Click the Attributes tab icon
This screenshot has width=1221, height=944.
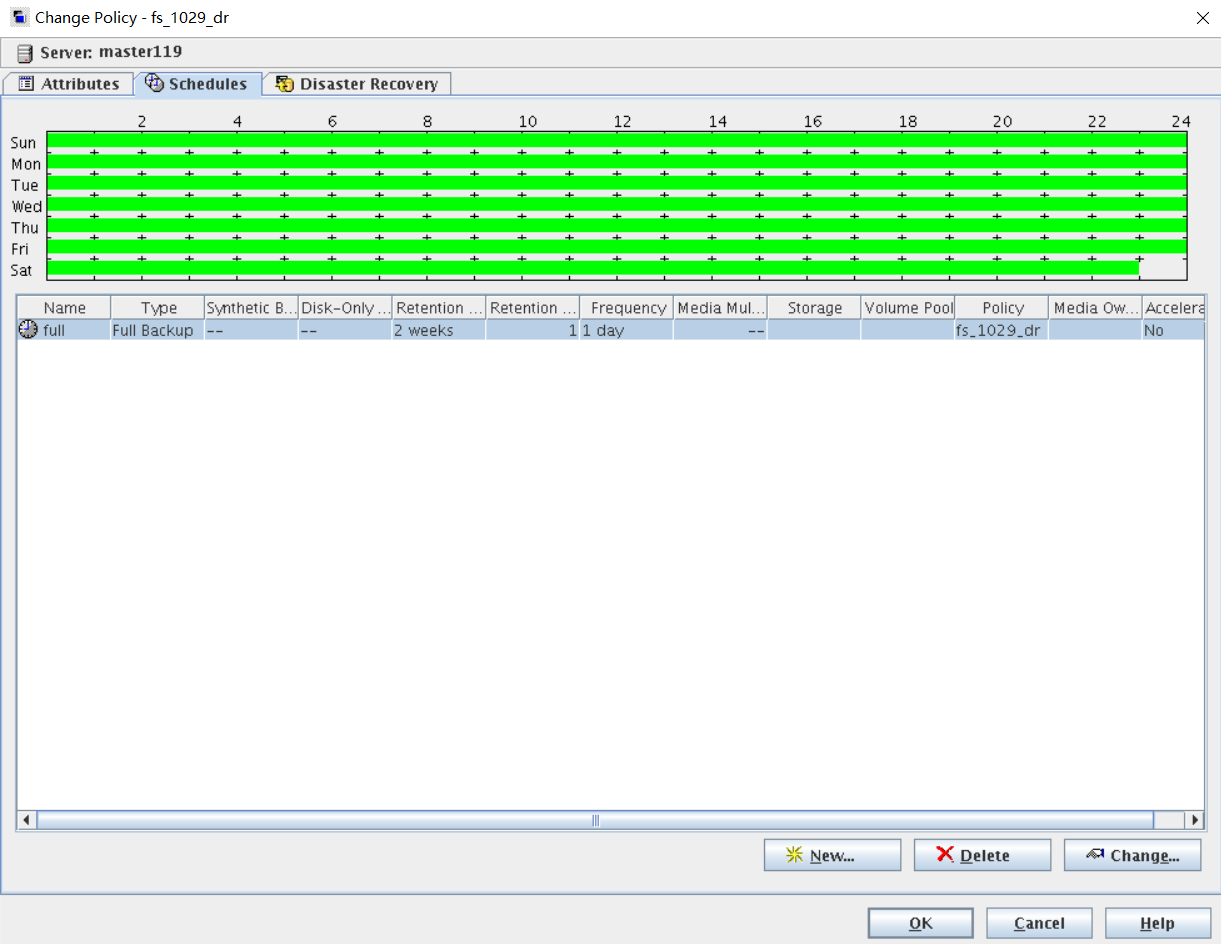(x=26, y=84)
